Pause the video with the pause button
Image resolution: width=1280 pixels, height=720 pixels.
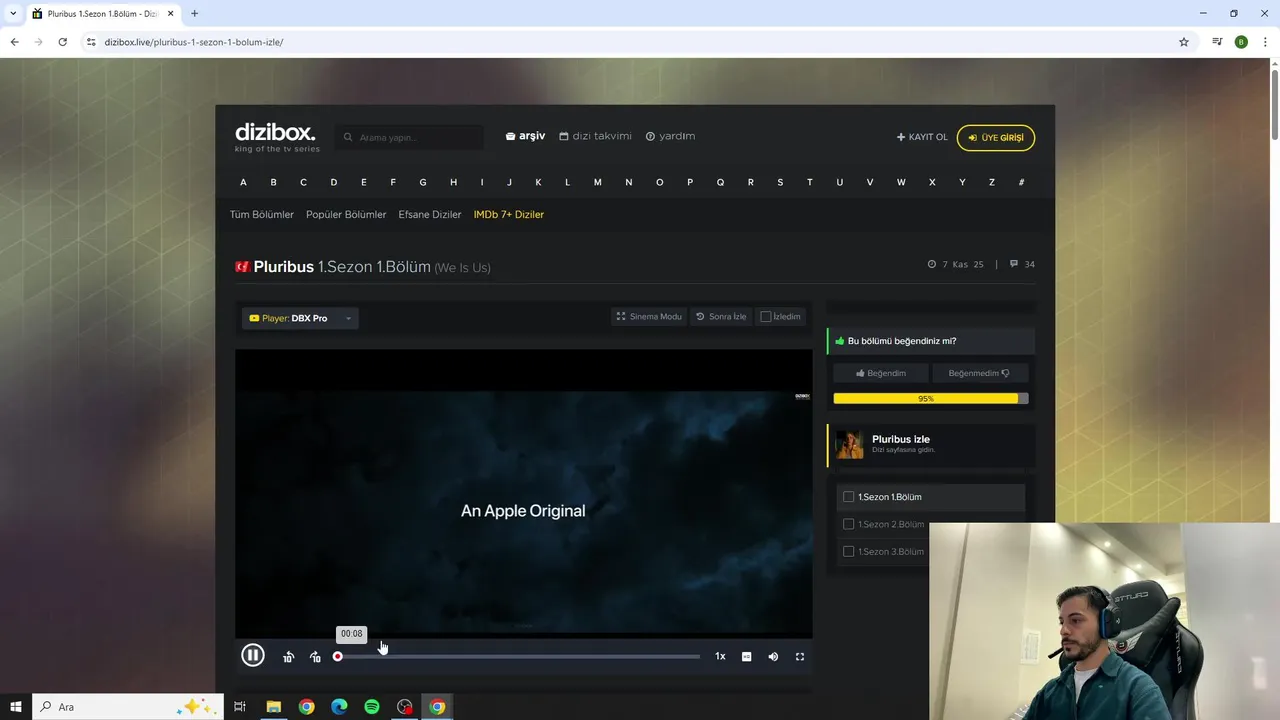click(x=253, y=655)
